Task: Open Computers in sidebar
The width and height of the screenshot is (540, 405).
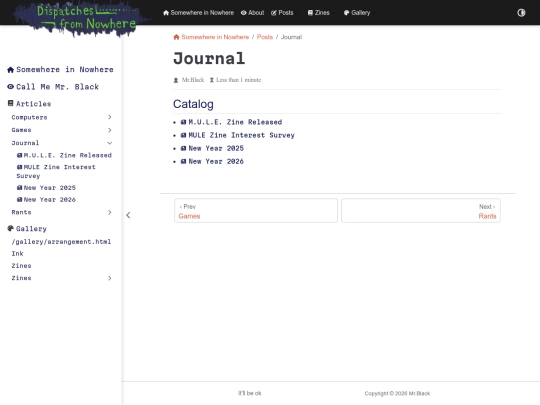Action: pos(29,117)
